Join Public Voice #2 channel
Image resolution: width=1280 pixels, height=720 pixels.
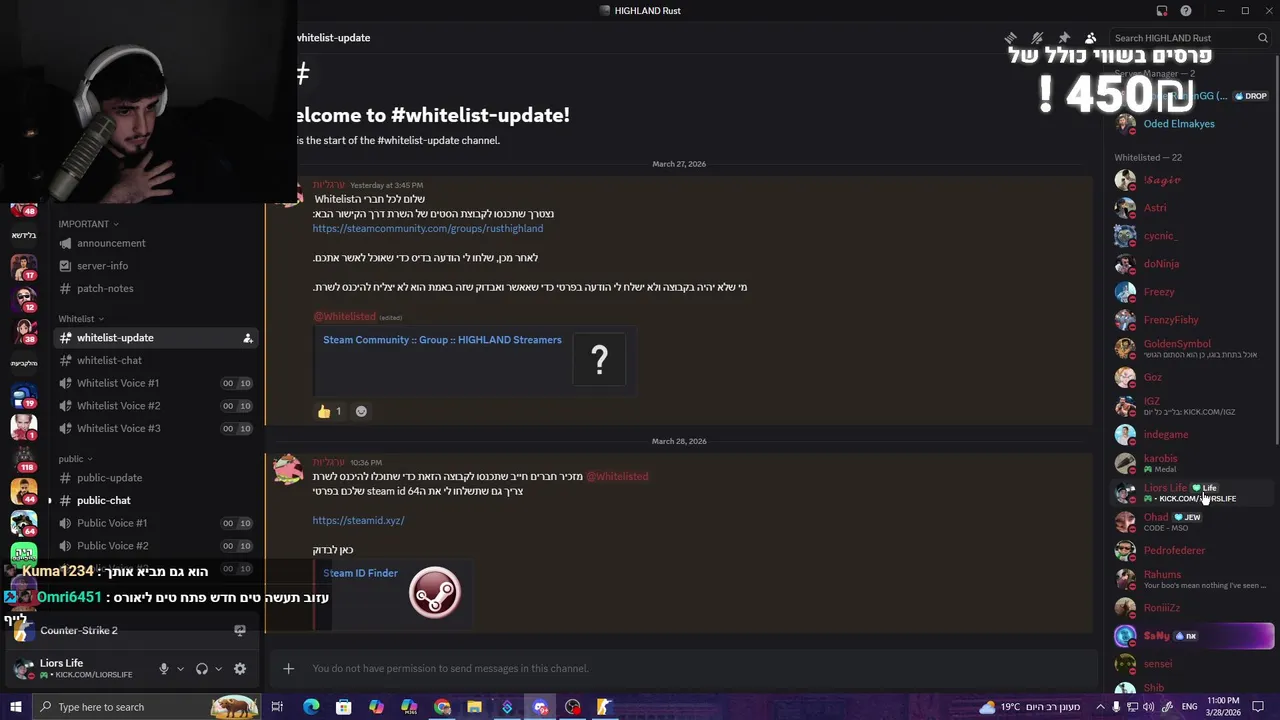point(156,546)
